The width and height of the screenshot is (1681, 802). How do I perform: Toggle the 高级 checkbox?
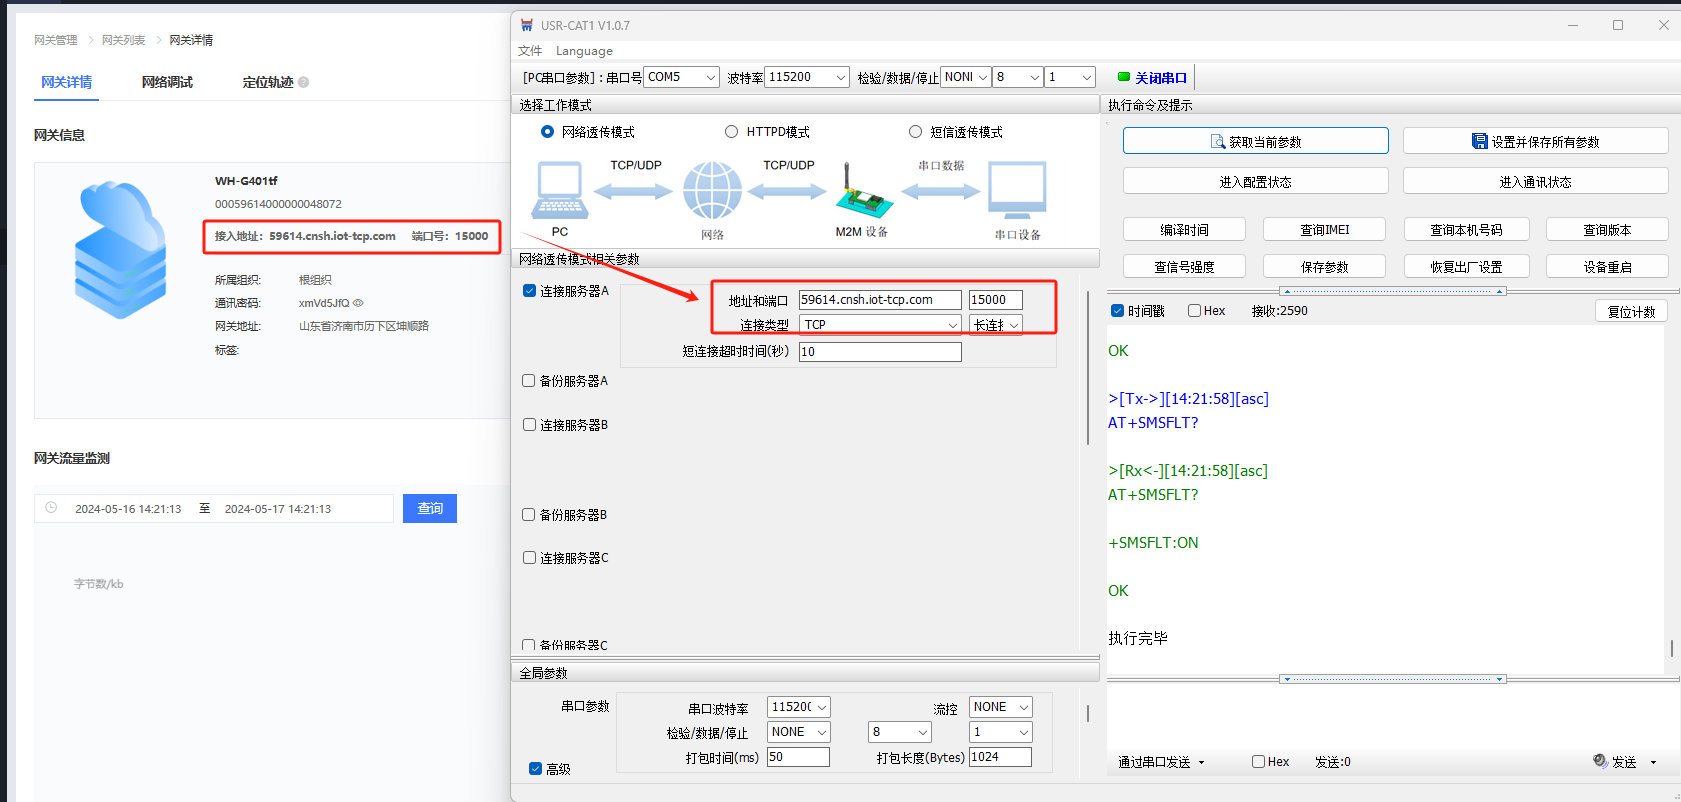[x=535, y=769]
